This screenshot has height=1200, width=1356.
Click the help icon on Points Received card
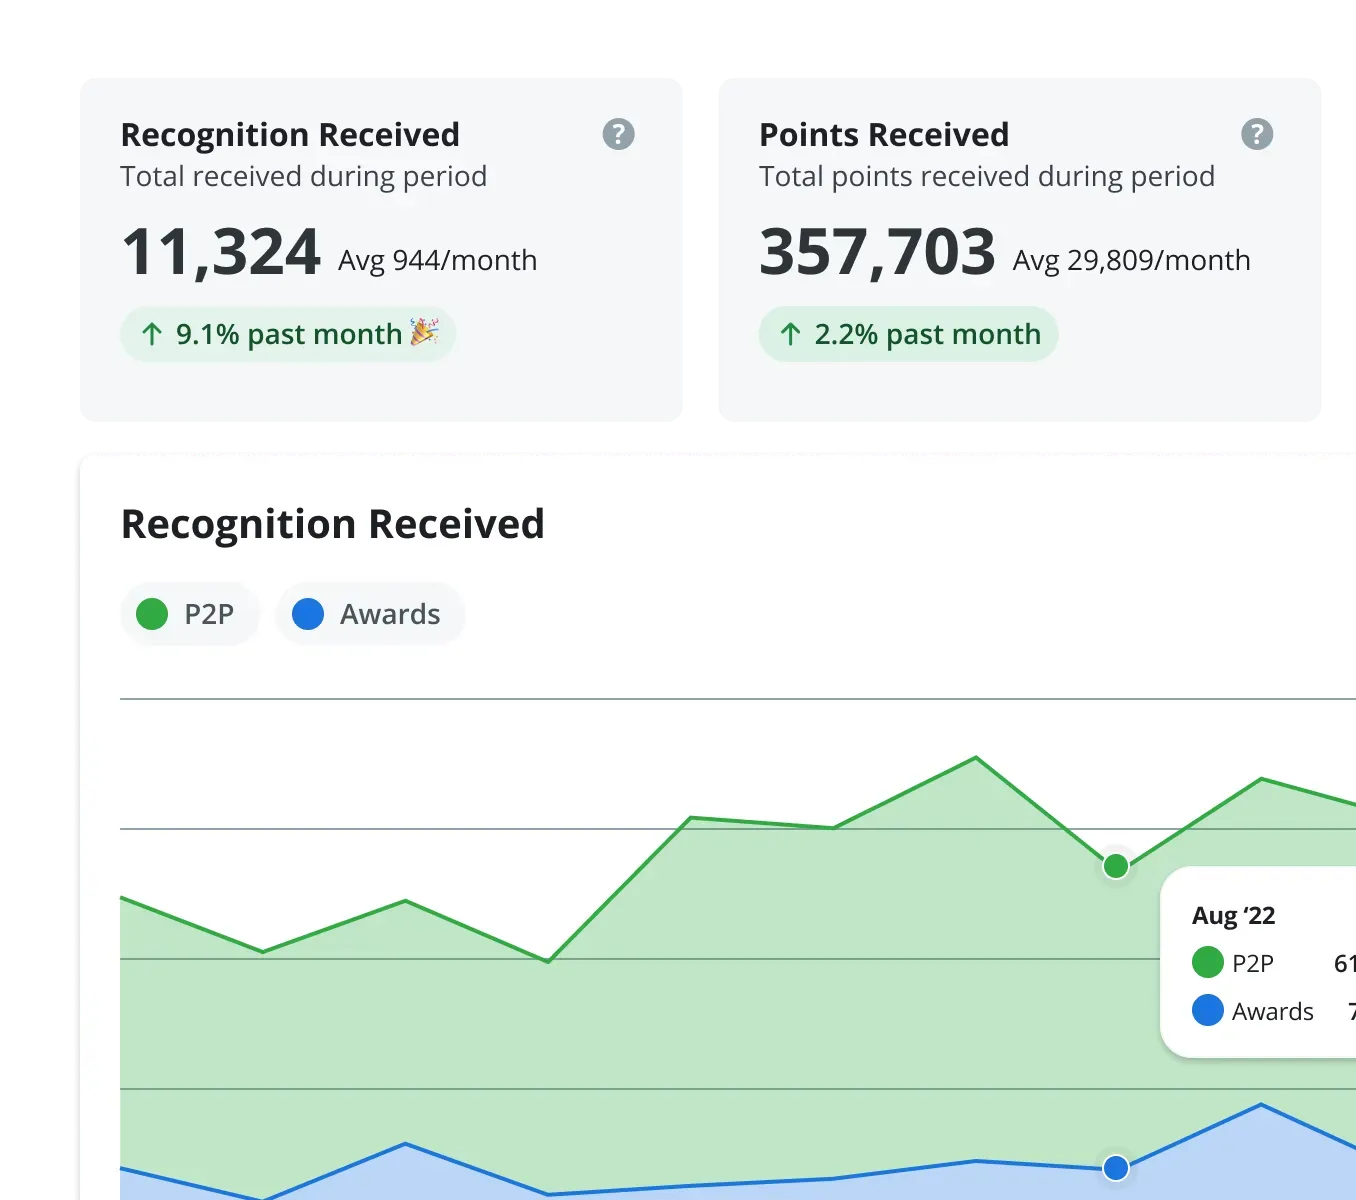(1257, 133)
